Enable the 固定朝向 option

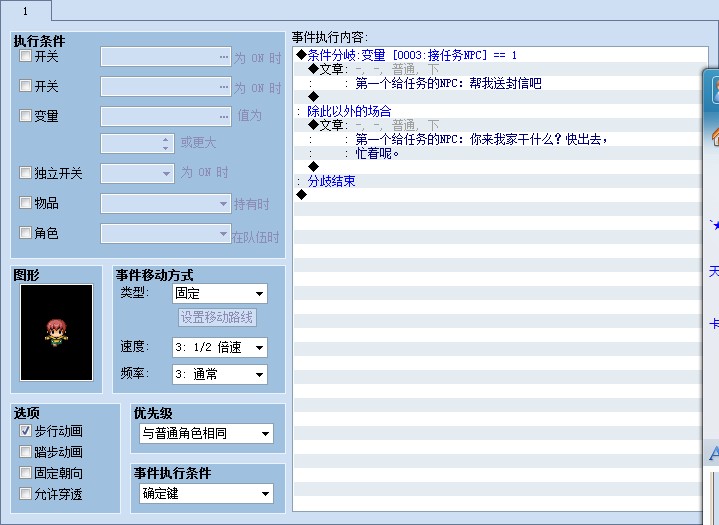[x=25, y=473]
